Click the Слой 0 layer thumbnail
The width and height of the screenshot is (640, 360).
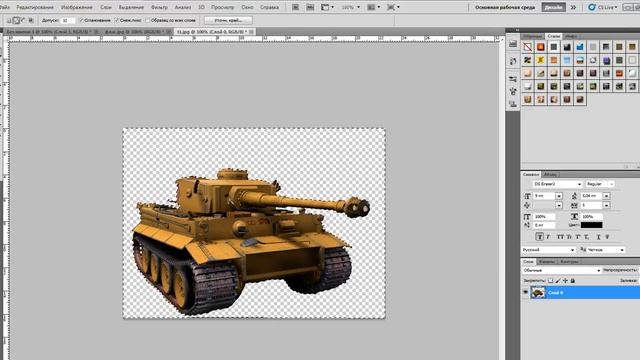tap(538, 292)
